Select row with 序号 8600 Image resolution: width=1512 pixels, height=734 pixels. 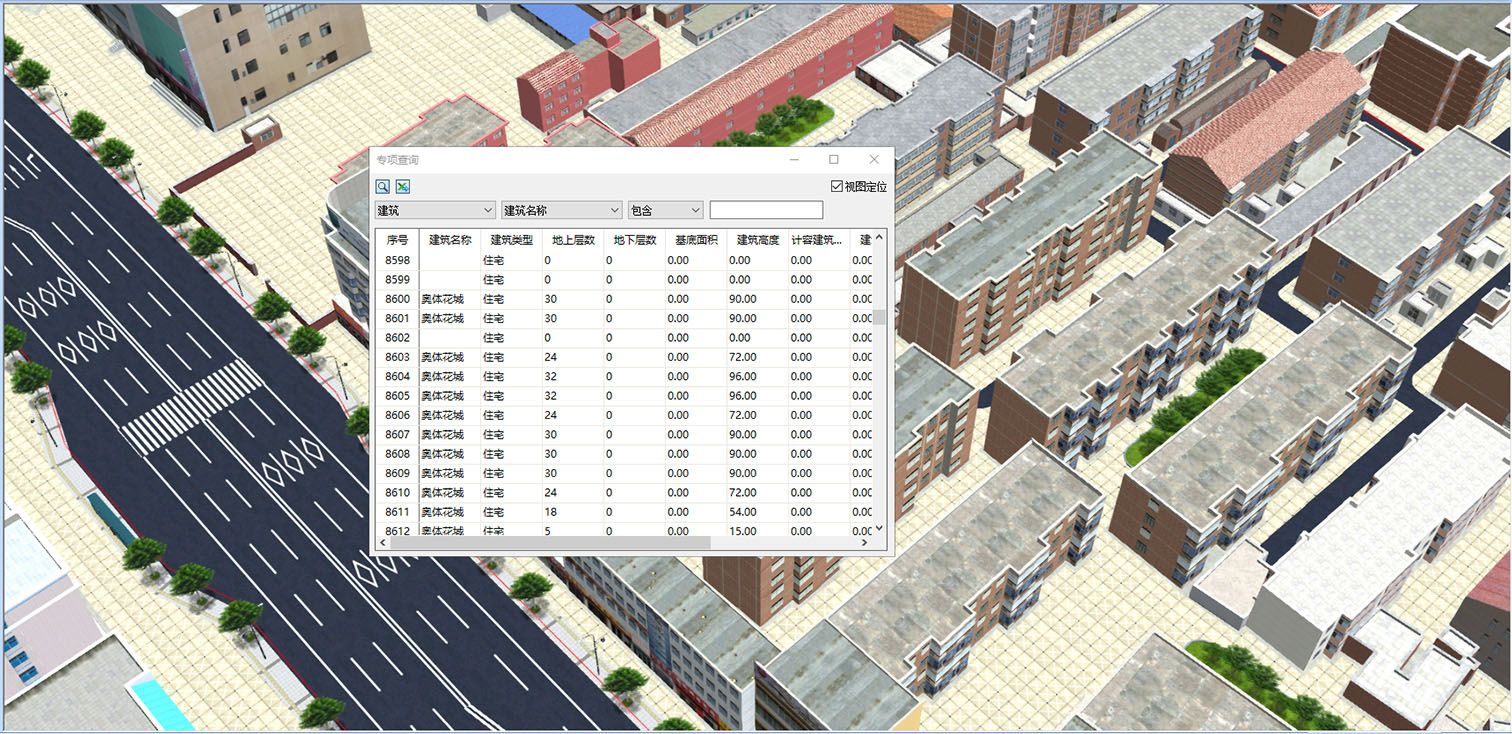[x=397, y=299]
